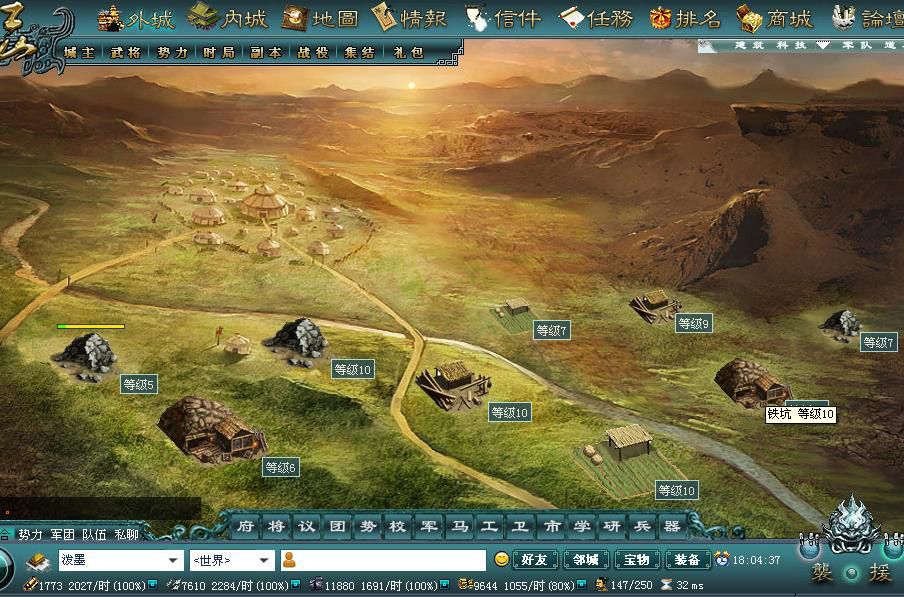This screenshot has height=597, width=904.
Task: Open the 城主 lord menu
Action: tap(79, 52)
